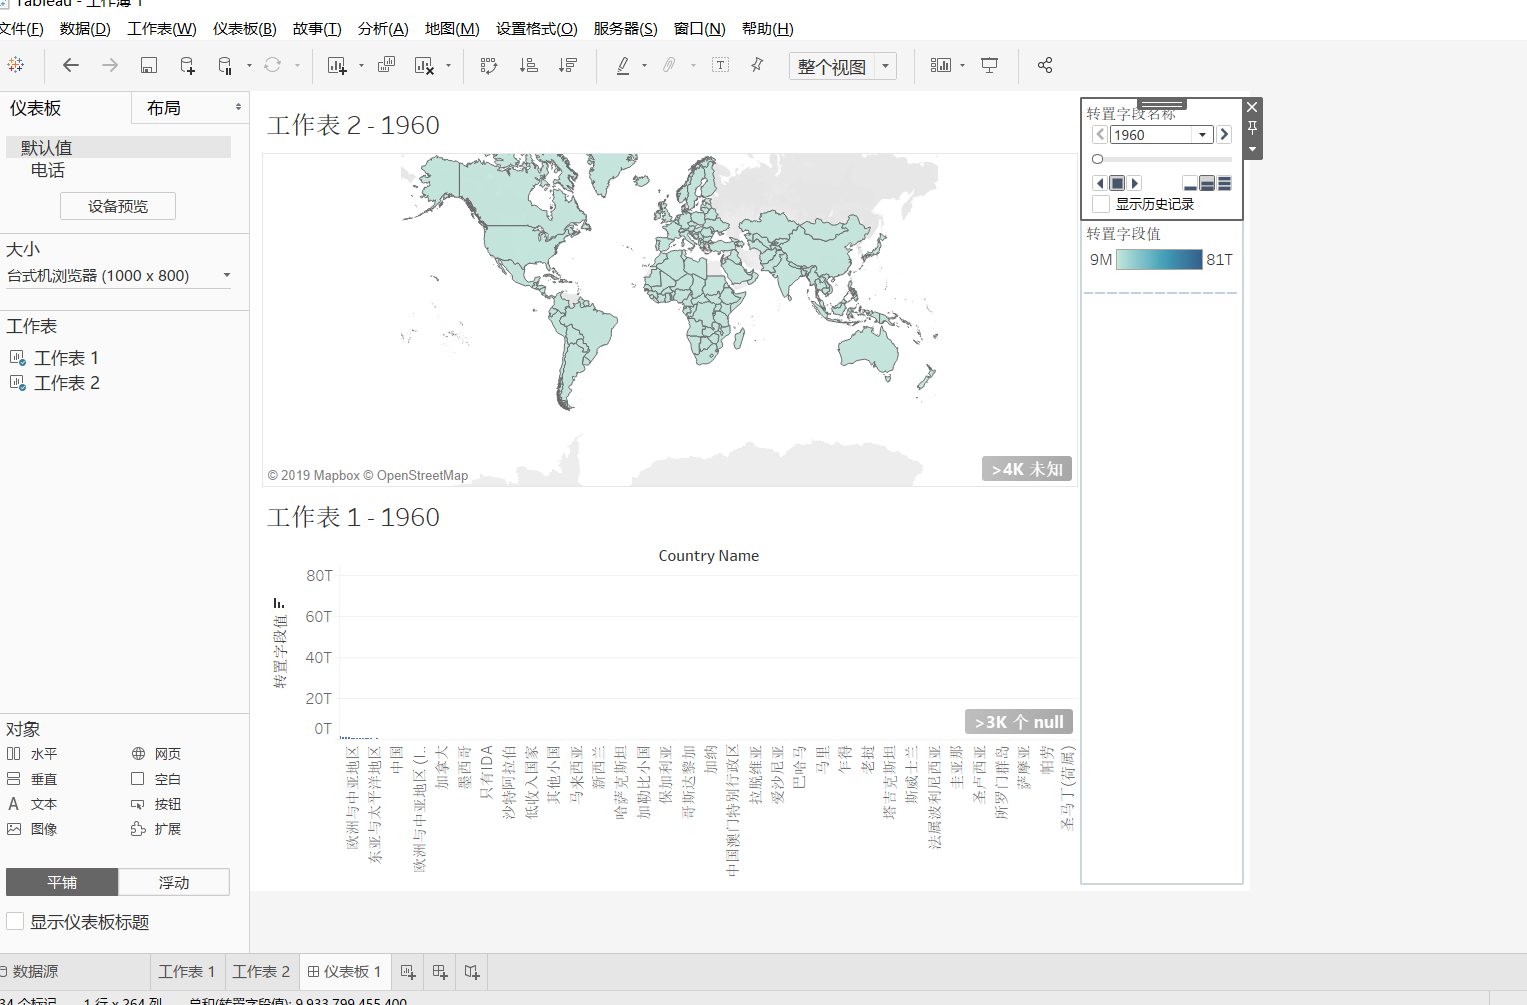Screen dimensions: 1527x1005
Task: Open the 1960 year dropdown
Action: (1201, 134)
